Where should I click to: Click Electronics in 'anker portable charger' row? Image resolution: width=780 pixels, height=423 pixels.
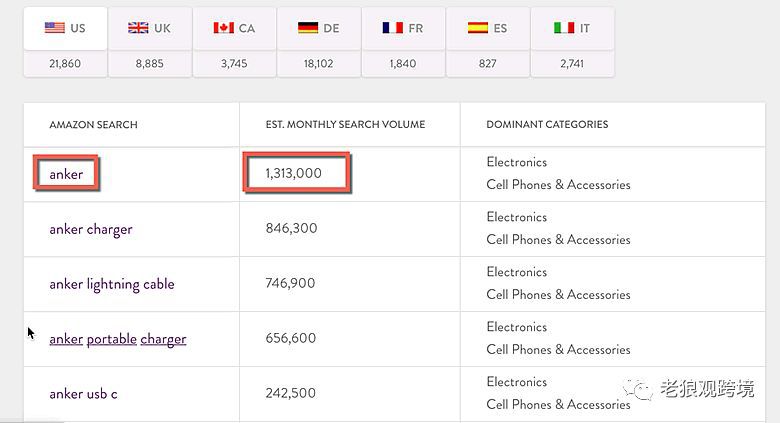[517, 327]
